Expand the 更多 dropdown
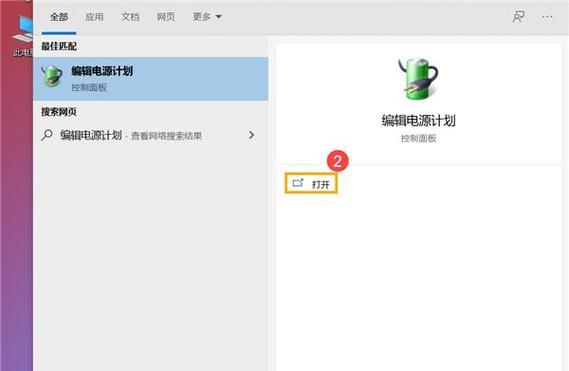Viewport: 569px width, 371px height. pos(207,17)
